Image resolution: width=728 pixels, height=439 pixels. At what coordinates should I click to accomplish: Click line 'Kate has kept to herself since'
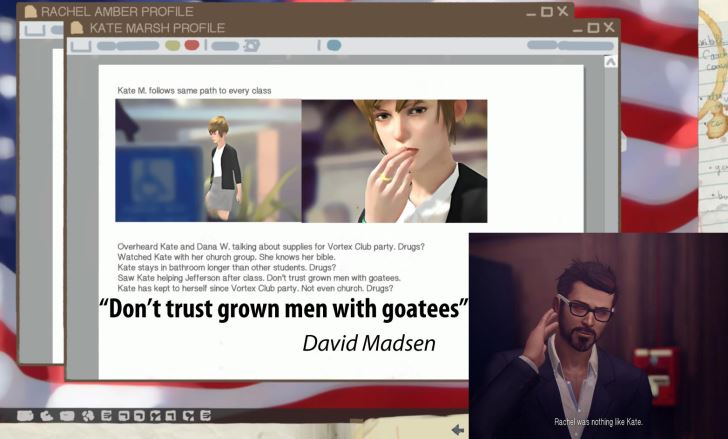(255, 288)
